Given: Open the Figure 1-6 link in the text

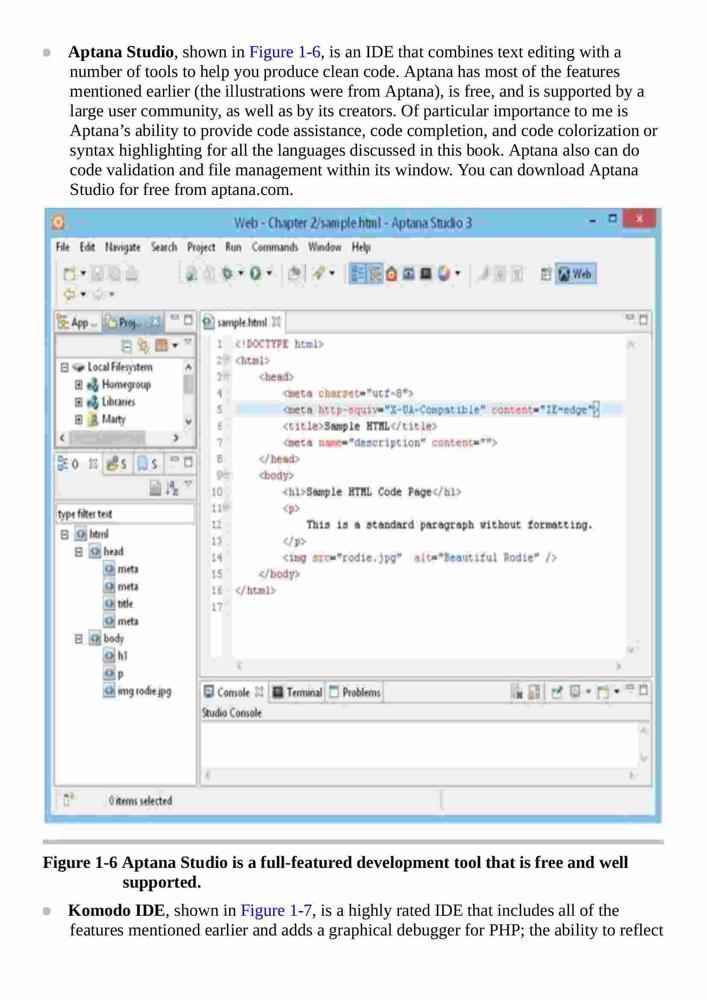Looking at the screenshot, I should click(285, 52).
